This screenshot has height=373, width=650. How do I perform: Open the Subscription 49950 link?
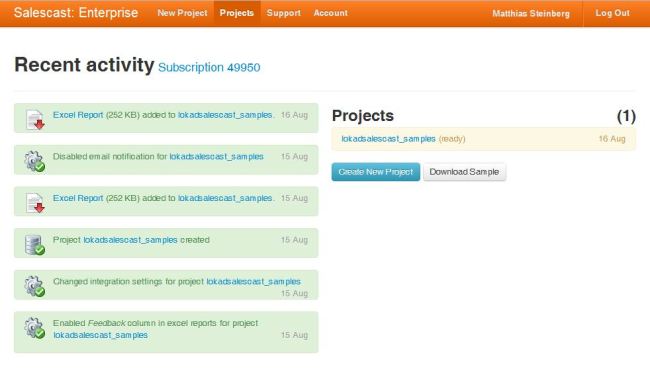(x=209, y=67)
